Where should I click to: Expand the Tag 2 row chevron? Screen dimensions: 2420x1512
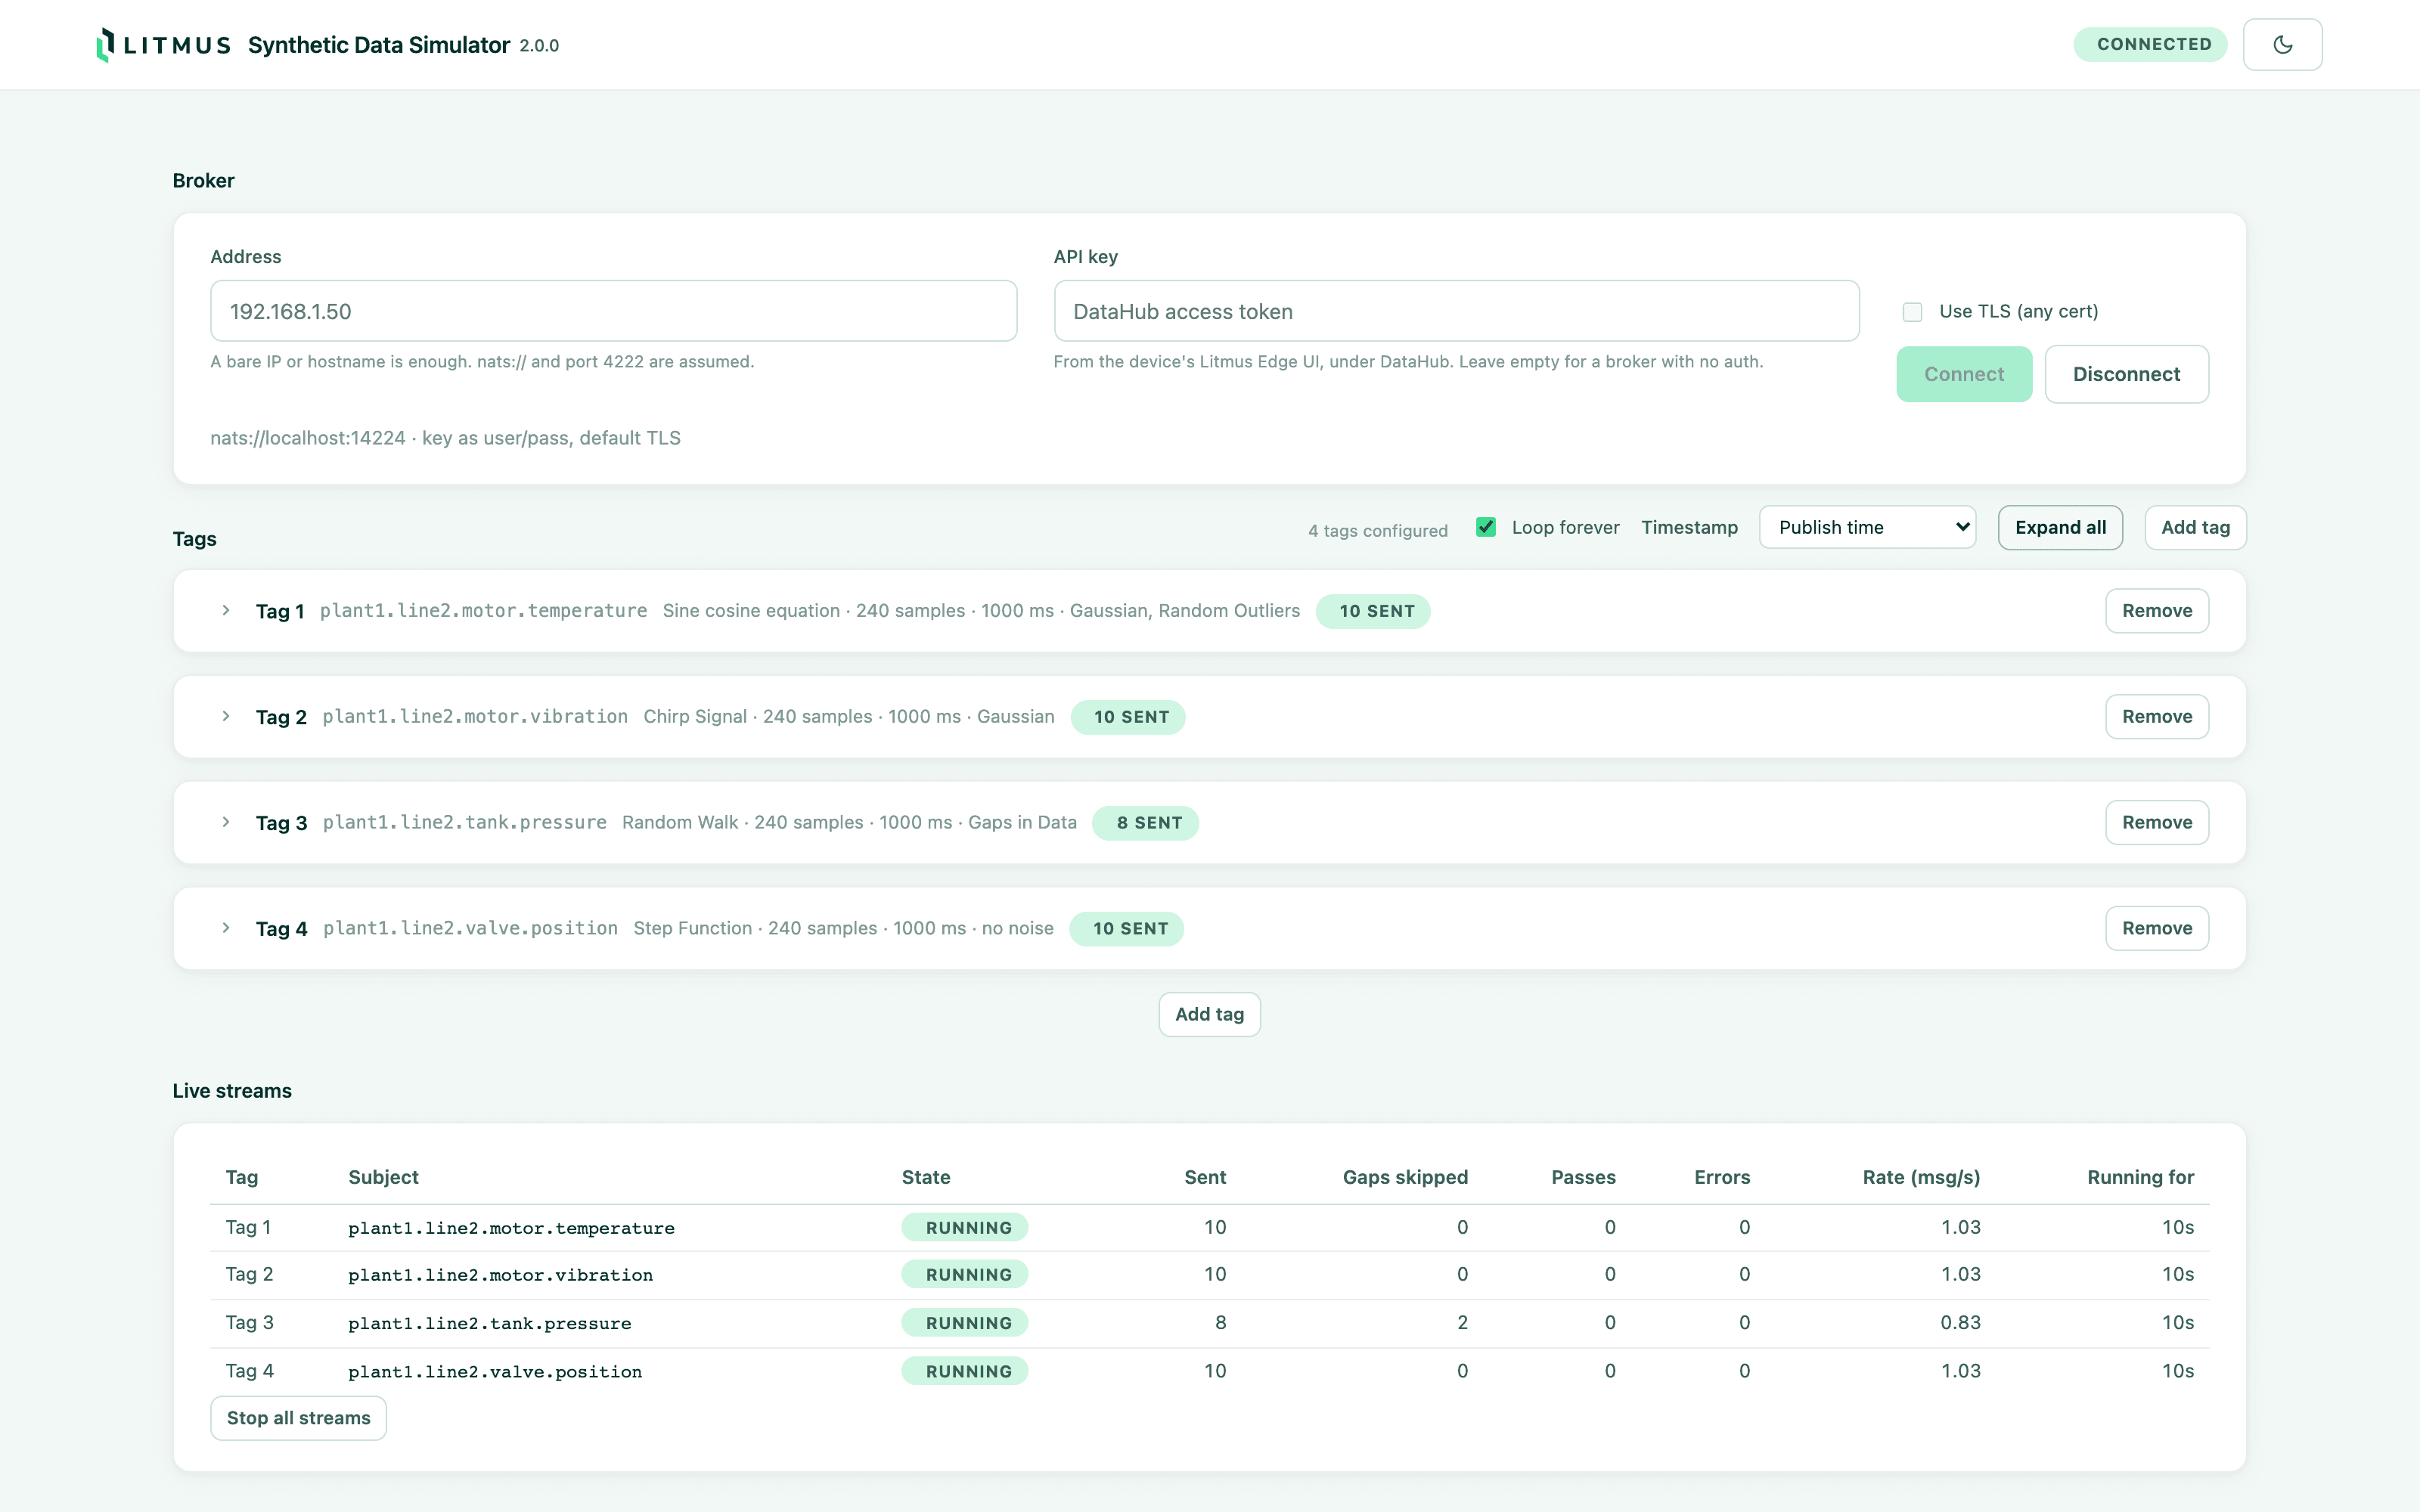click(226, 716)
